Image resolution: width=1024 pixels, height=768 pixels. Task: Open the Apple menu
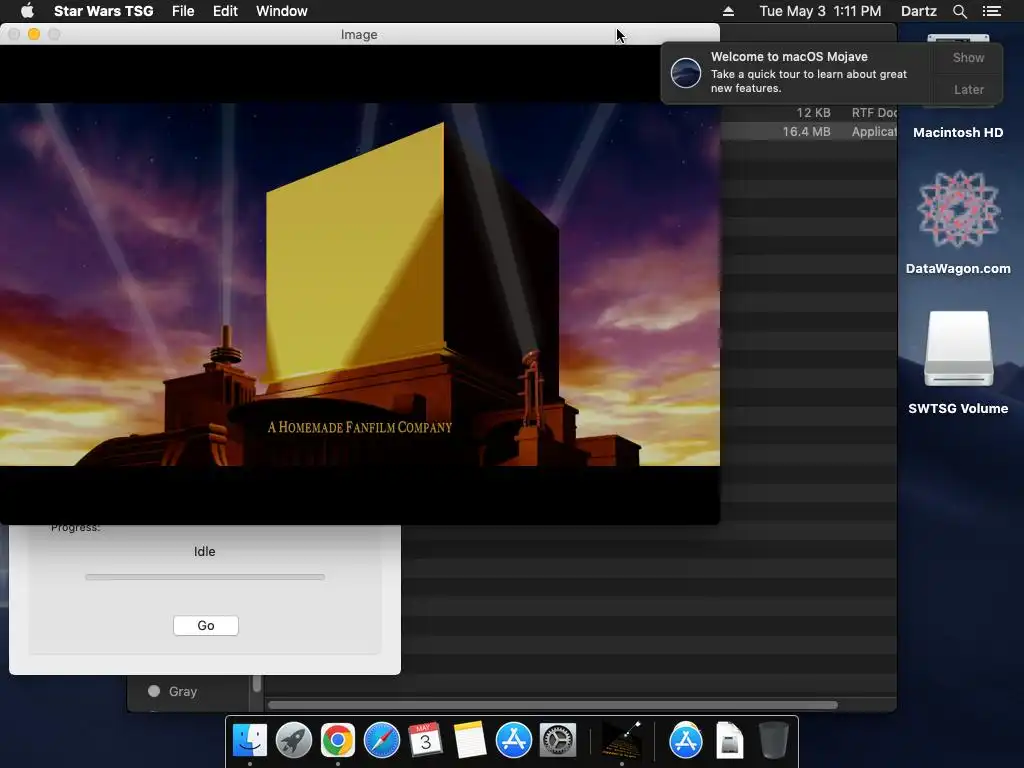pyautogui.click(x=27, y=11)
